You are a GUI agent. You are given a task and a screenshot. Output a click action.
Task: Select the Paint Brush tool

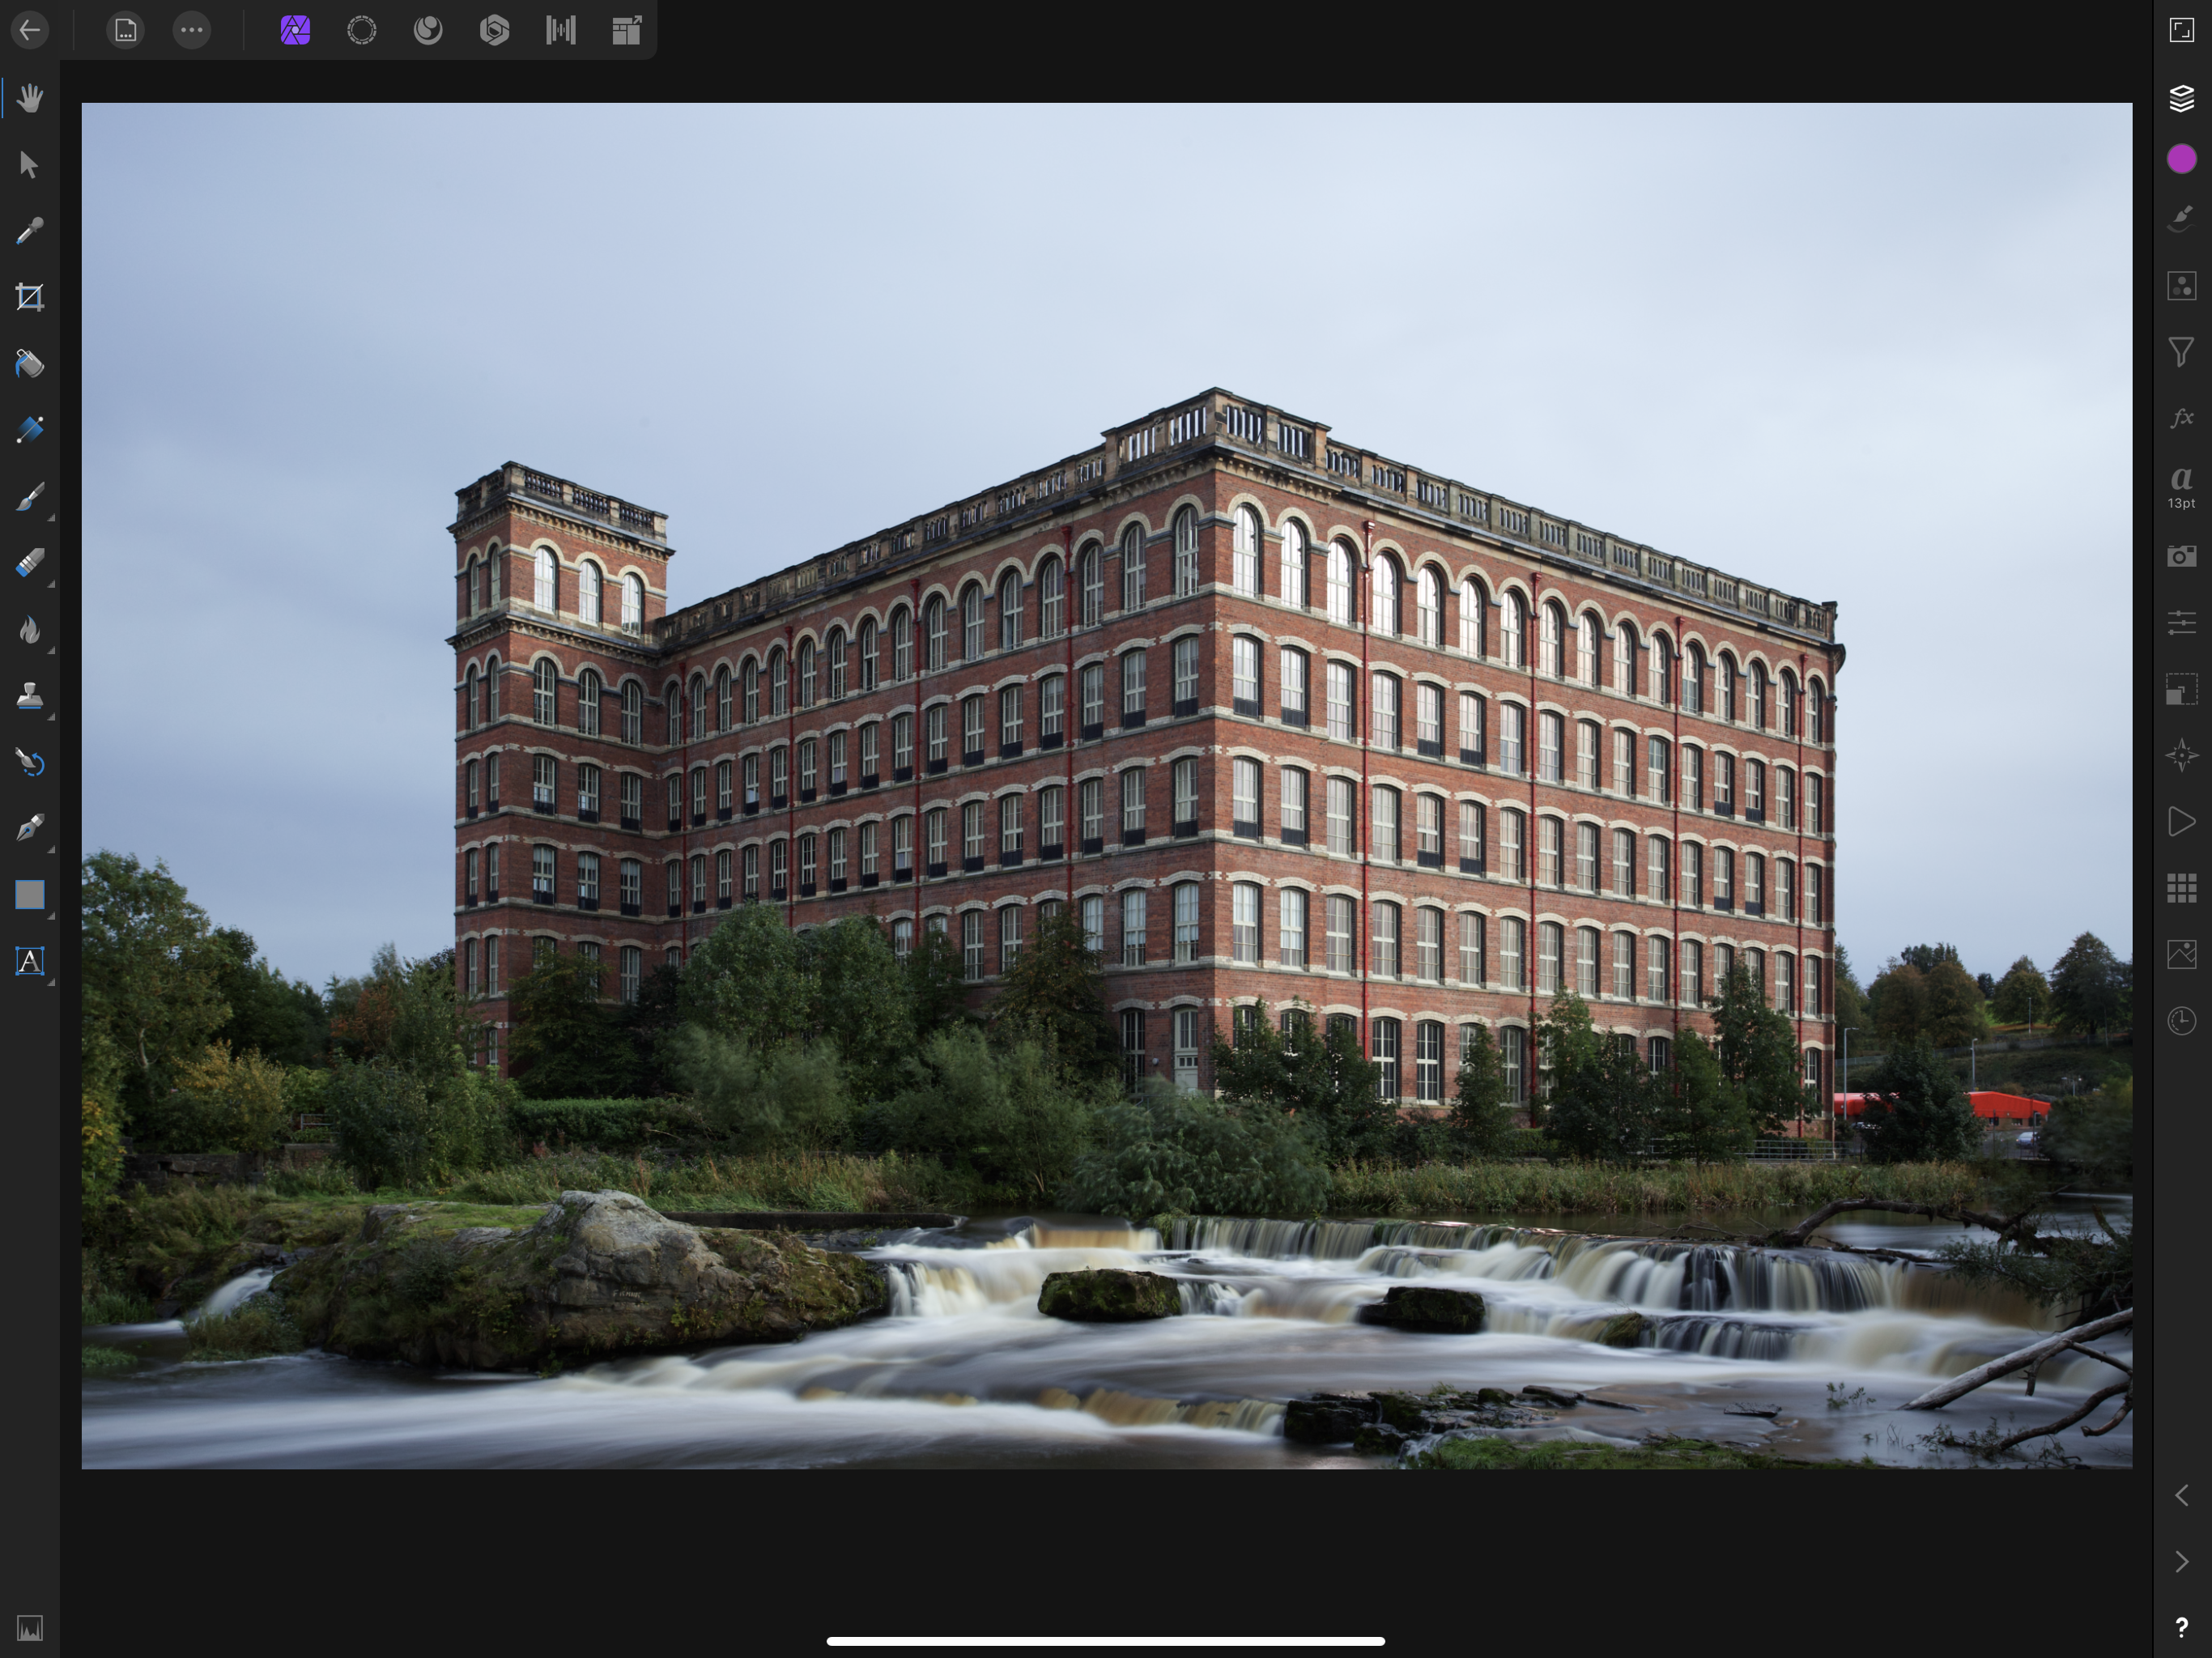click(30, 496)
